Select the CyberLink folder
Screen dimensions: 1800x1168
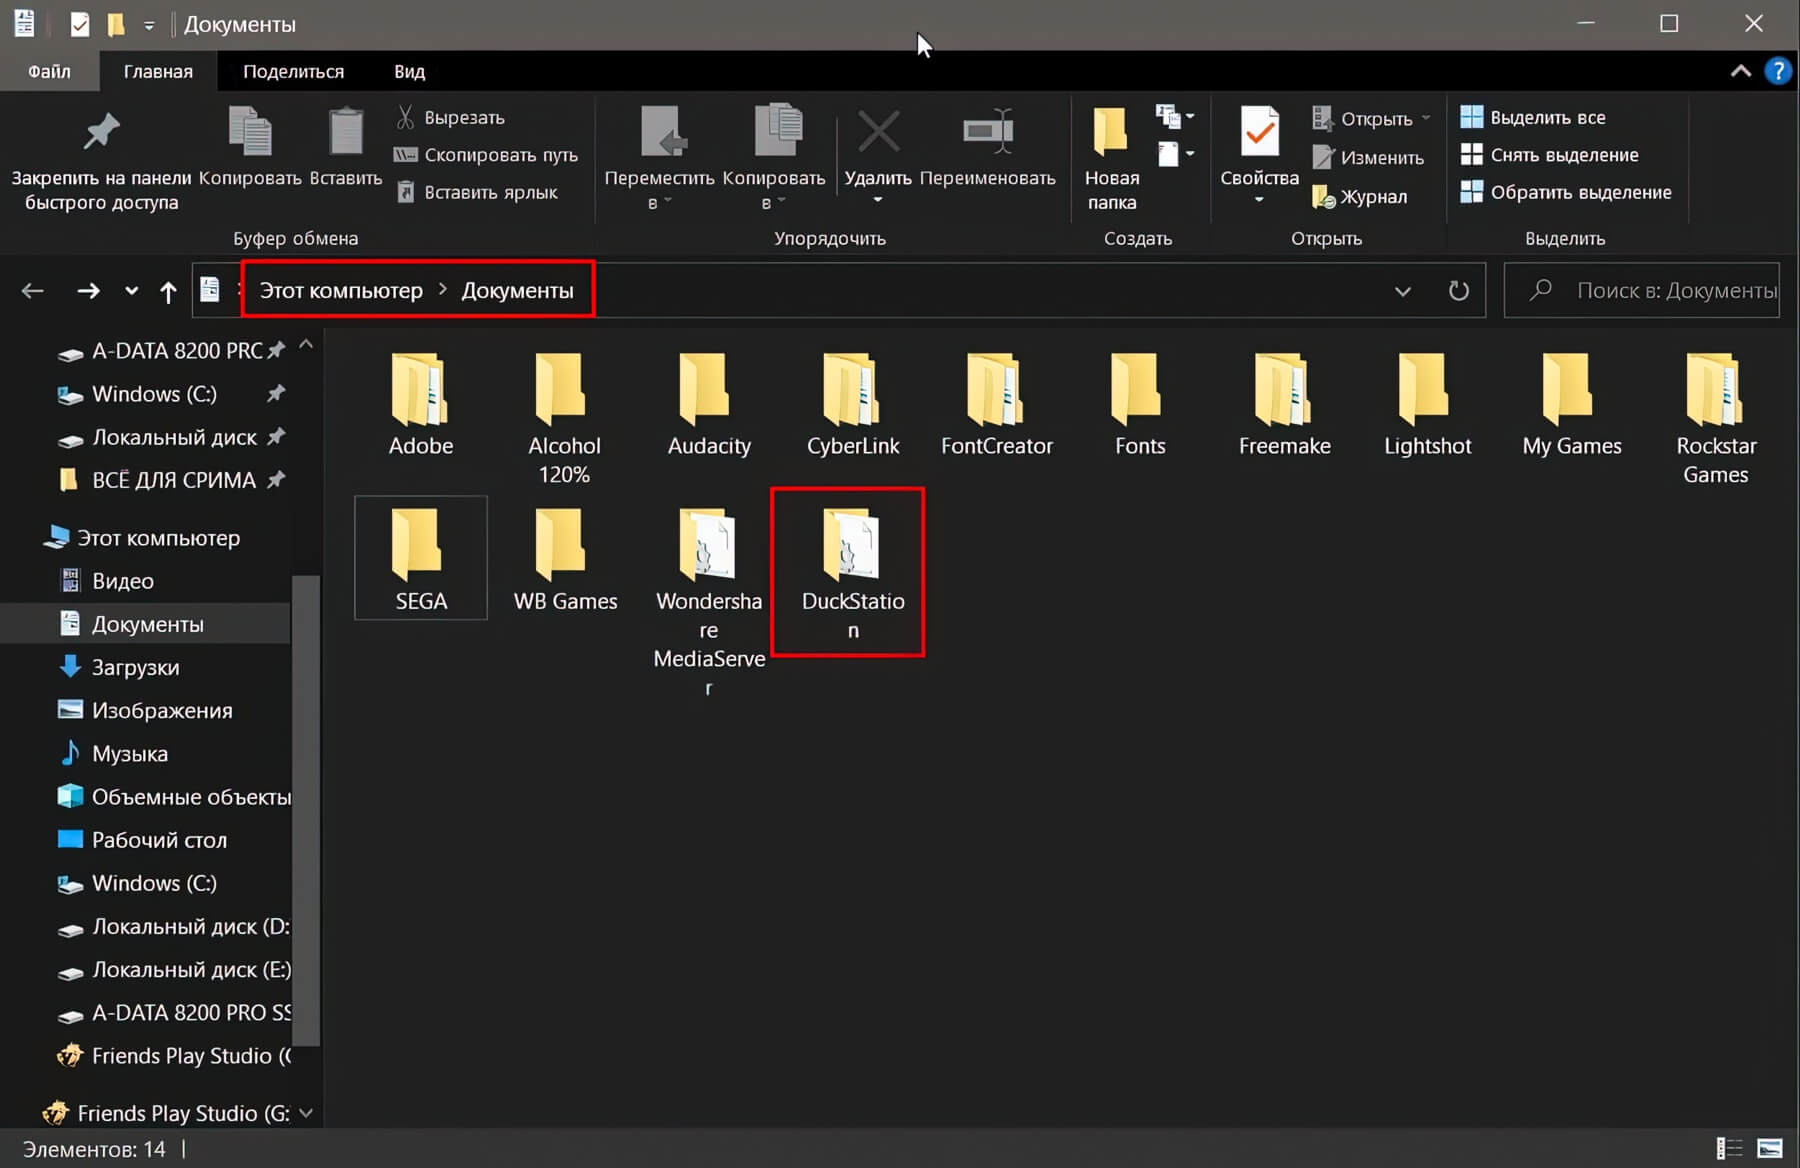pyautogui.click(x=852, y=405)
